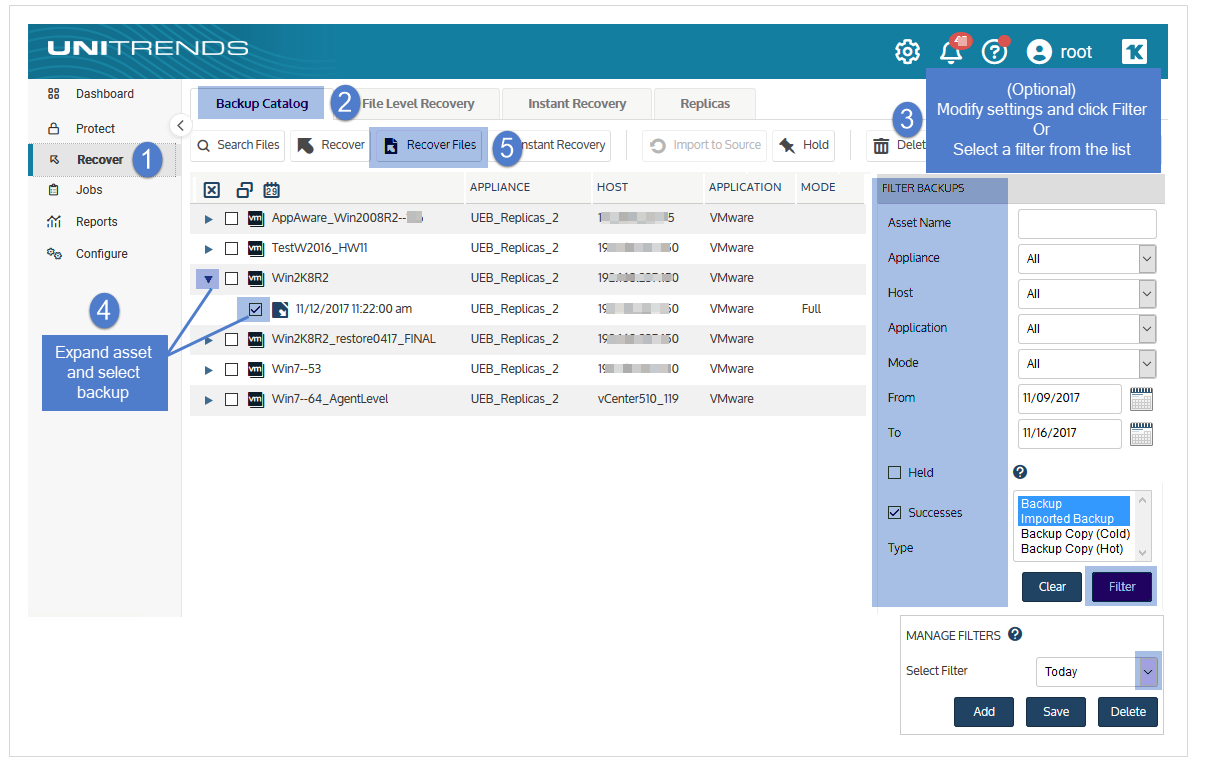The image size is (1214, 780).
Task: Expand the Win7--64_AgentLevel asset row
Action: tap(208, 399)
